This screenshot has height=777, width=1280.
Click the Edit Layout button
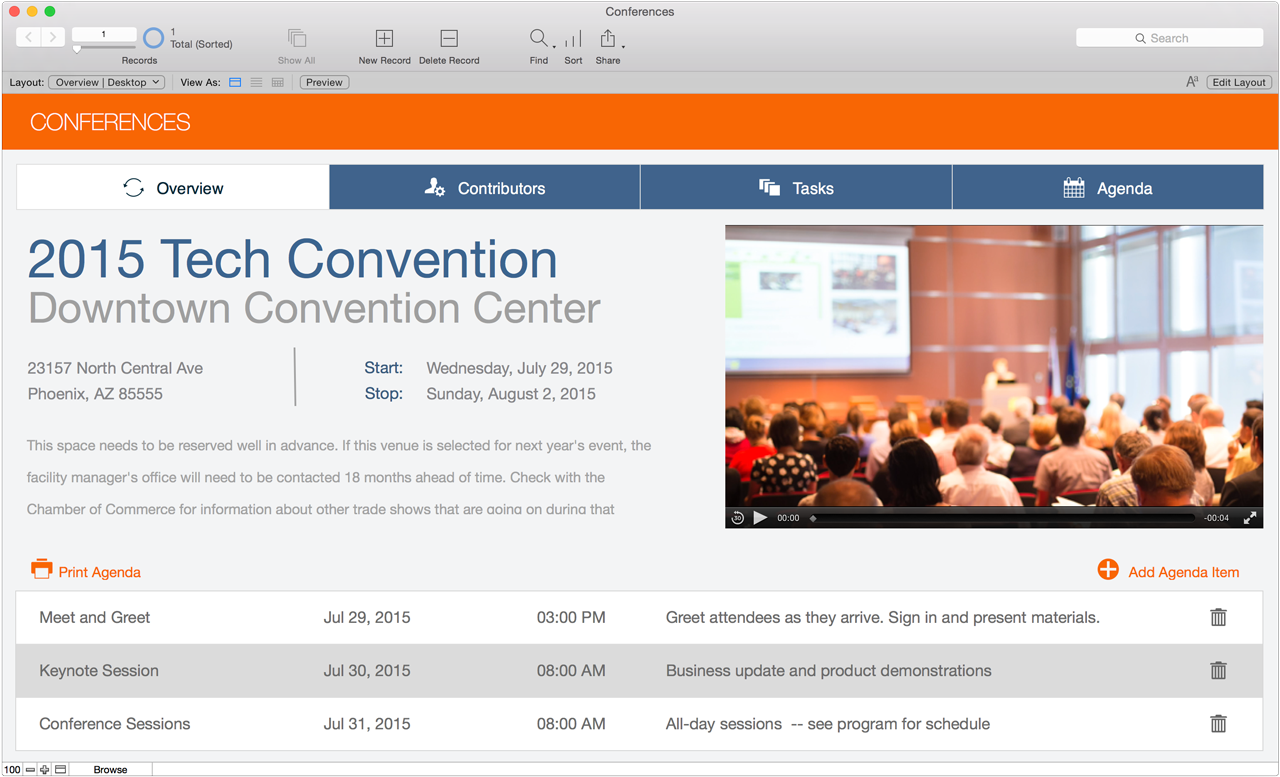click(x=1239, y=83)
